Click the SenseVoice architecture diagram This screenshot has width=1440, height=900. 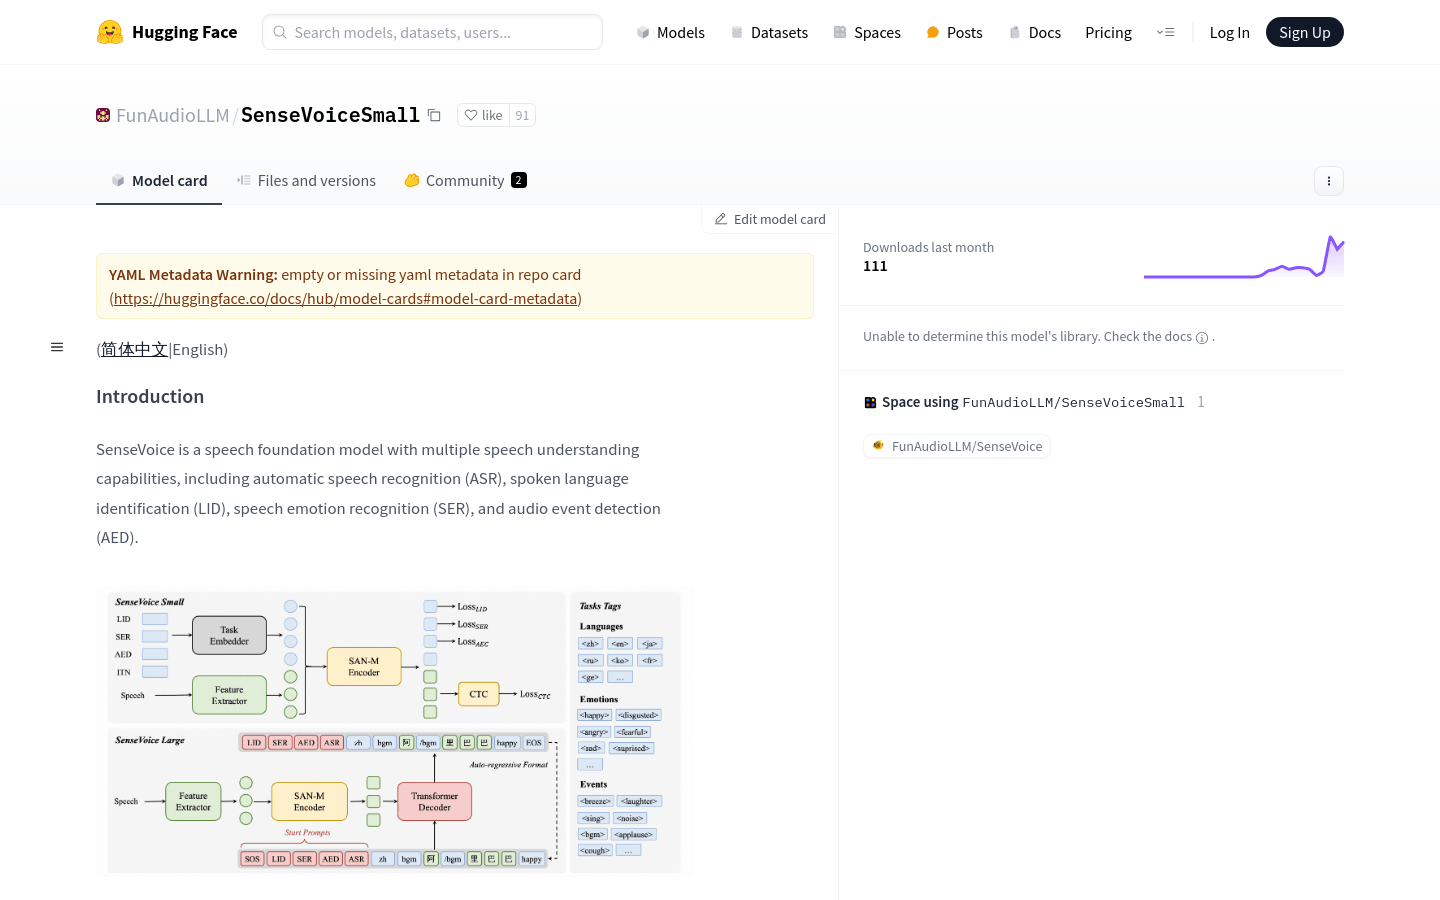[395, 731]
